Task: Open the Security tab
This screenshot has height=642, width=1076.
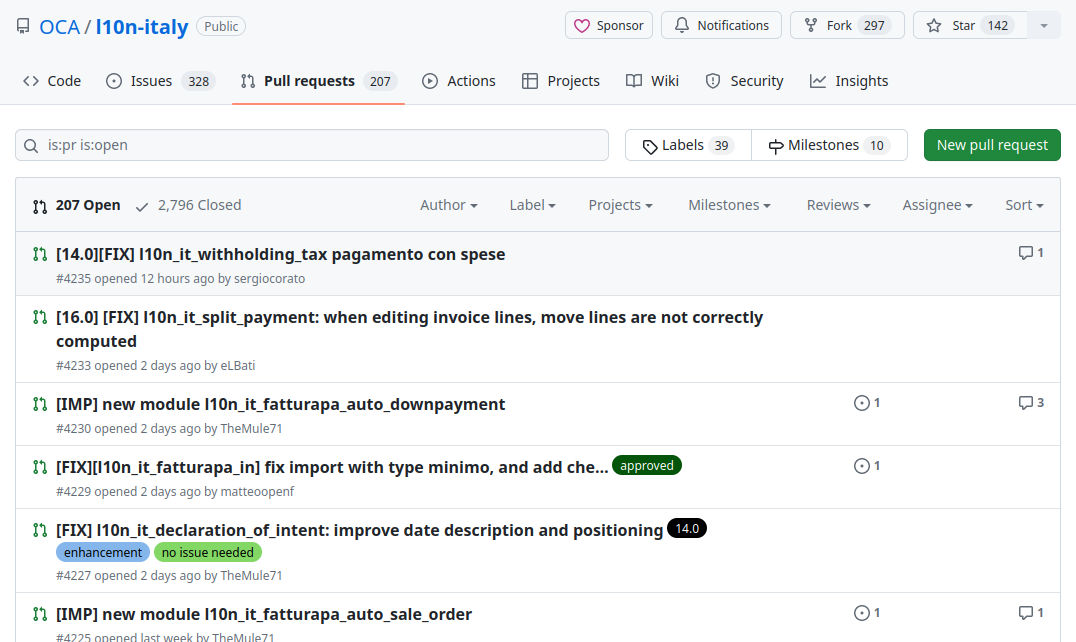Action: point(745,81)
